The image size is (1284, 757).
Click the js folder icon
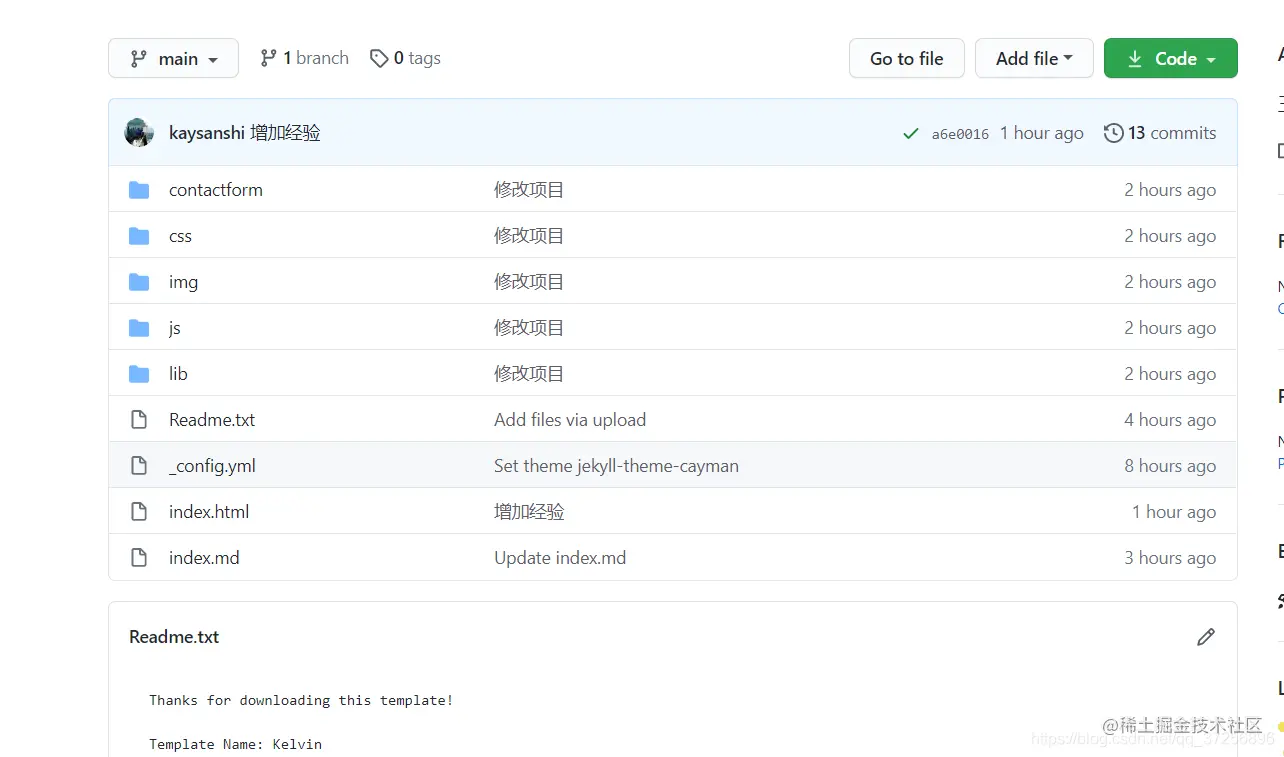click(x=139, y=328)
